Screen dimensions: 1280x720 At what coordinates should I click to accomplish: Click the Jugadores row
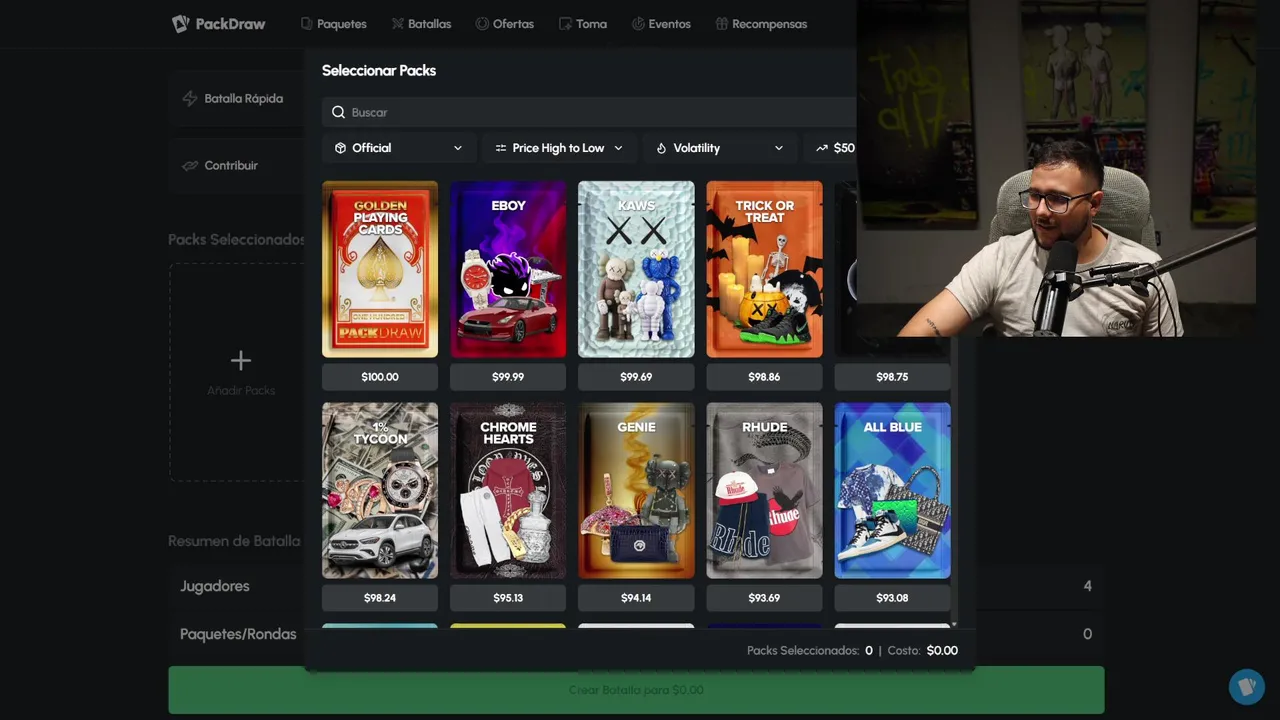tap(636, 586)
